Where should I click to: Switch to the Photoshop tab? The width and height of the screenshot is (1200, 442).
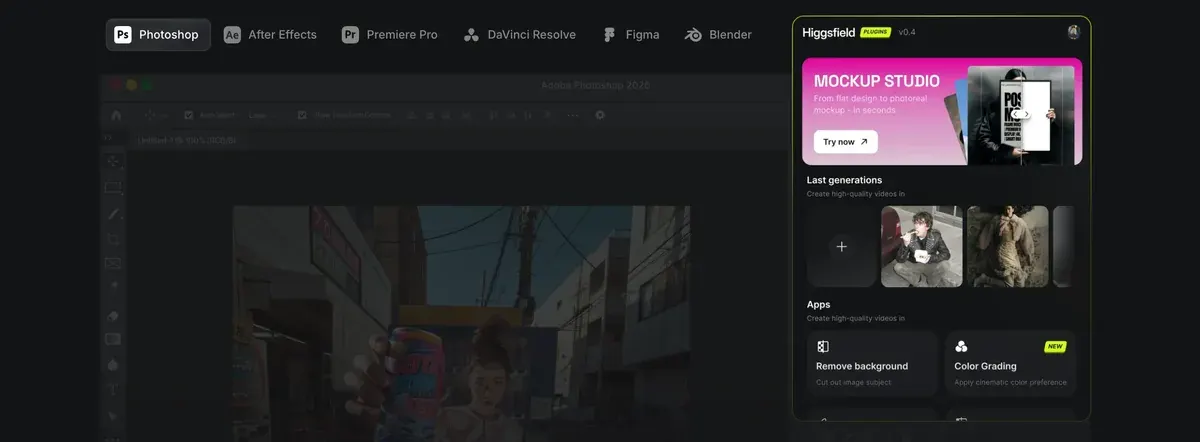tap(158, 34)
